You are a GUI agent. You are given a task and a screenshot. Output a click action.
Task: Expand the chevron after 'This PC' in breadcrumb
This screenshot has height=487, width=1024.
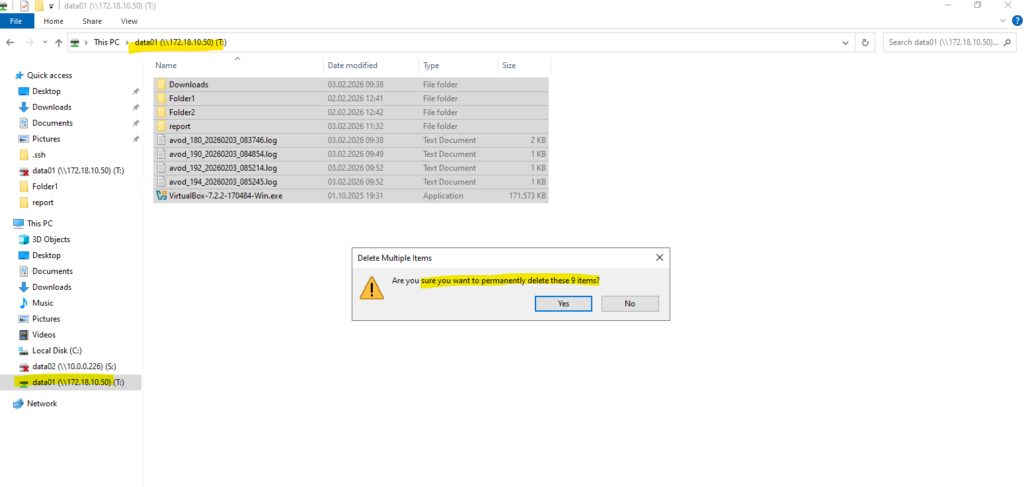point(127,42)
